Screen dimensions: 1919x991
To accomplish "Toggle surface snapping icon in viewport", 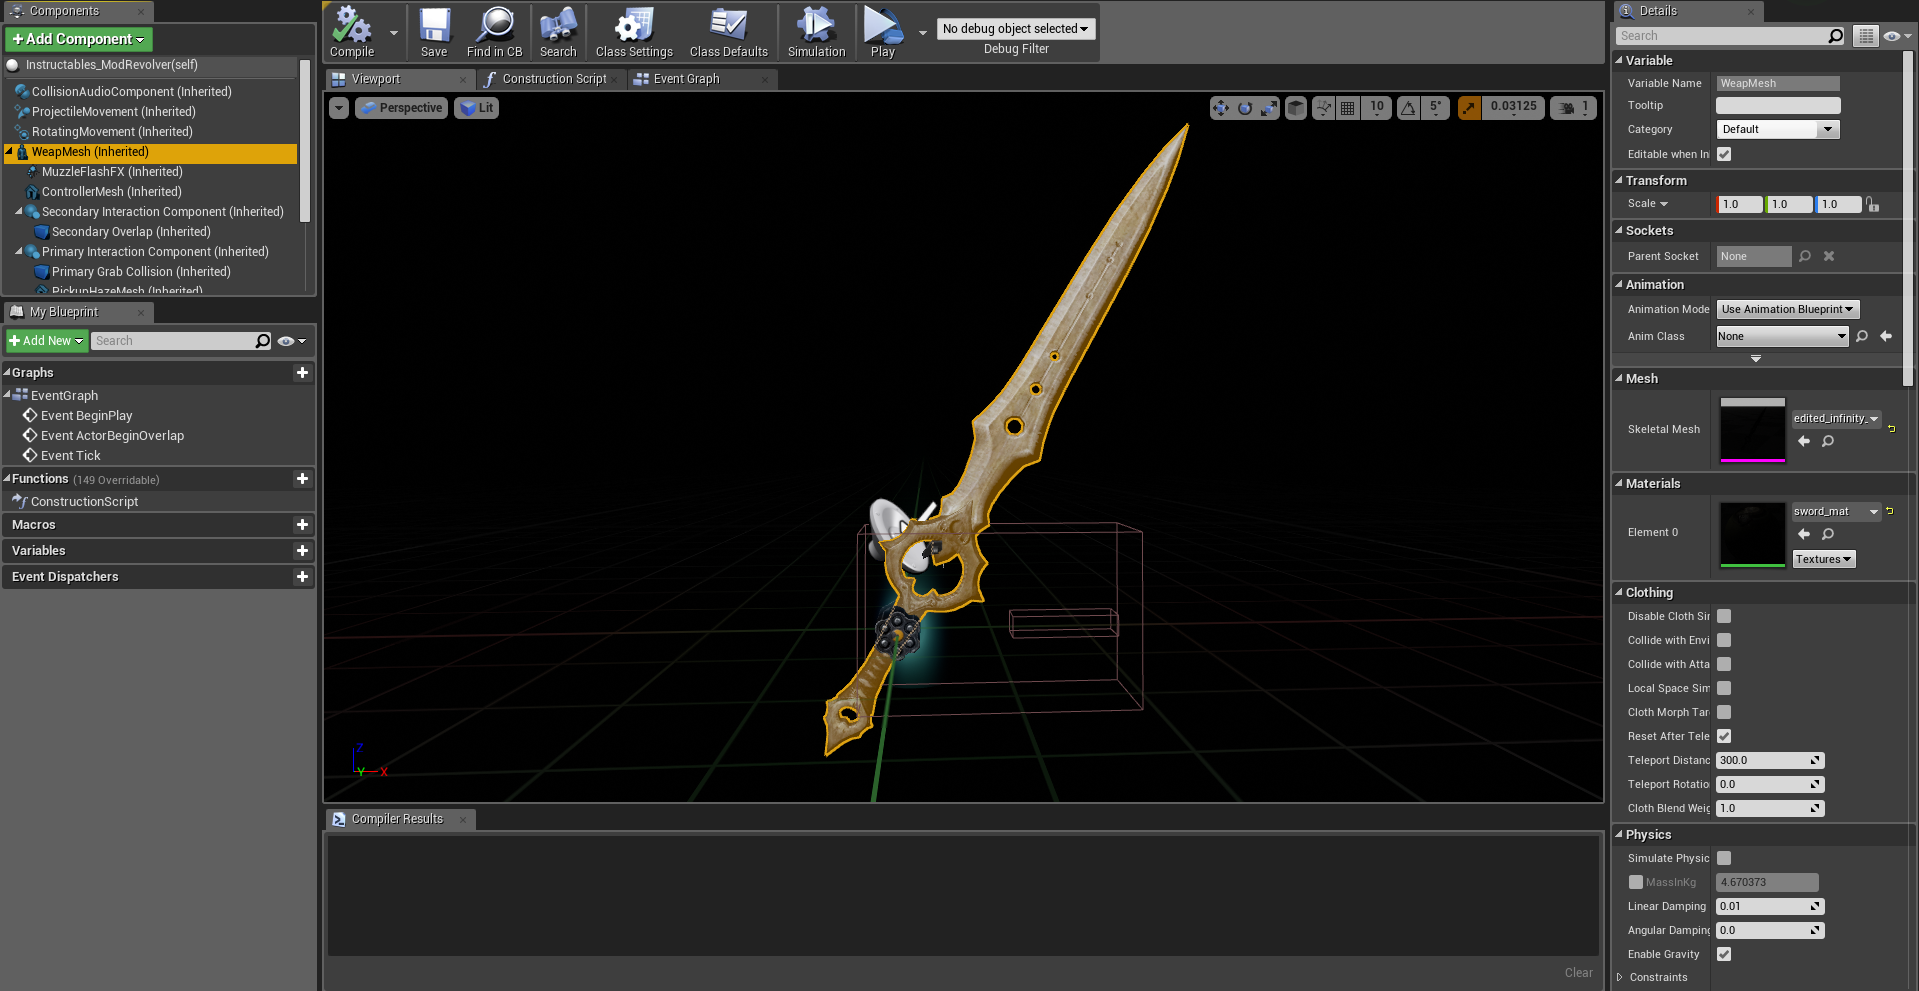I will click(1323, 108).
